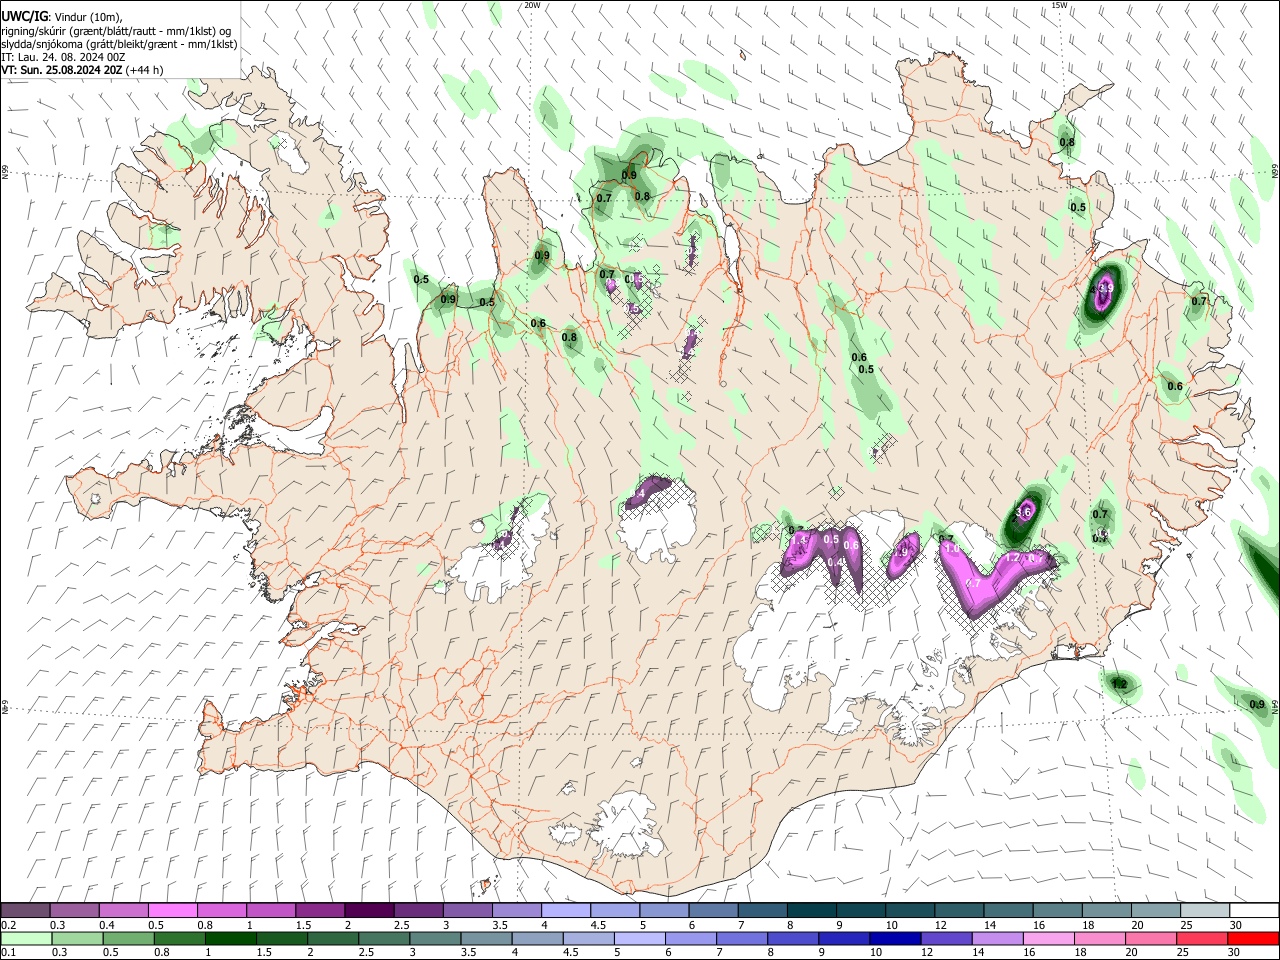The image size is (1280, 960).
Task: Select the 0.4 label on the snow scale
Action: tap(107, 925)
